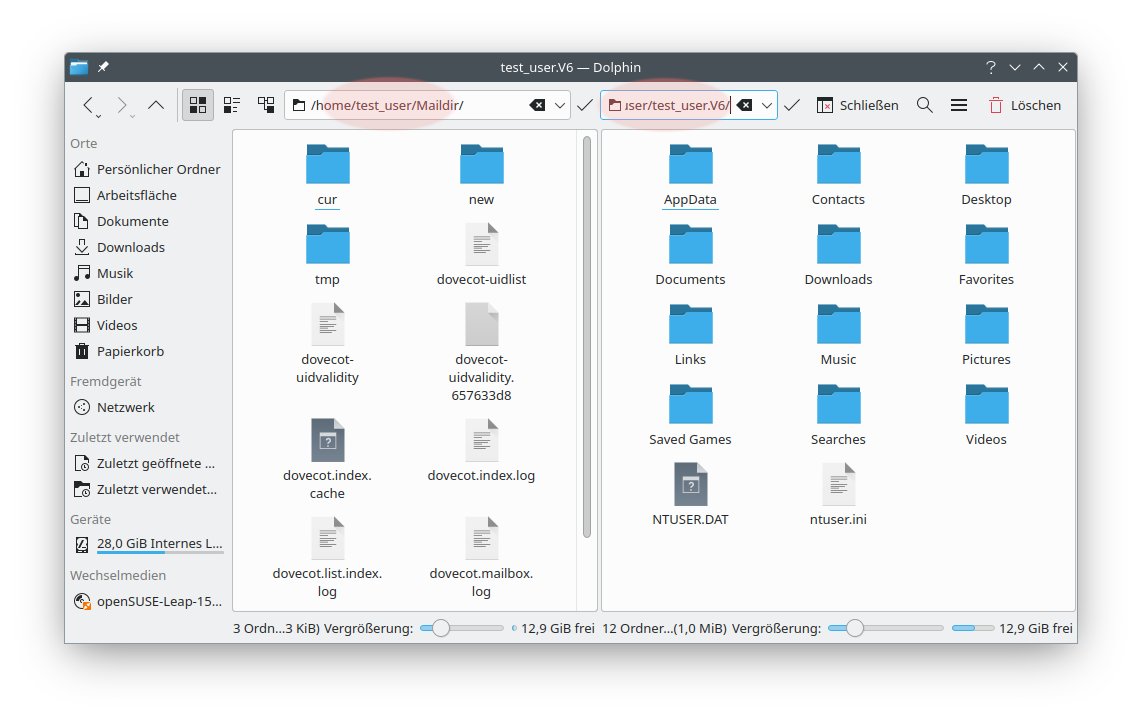
Task: Open Netzwerk in the places panel
Action: point(125,407)
